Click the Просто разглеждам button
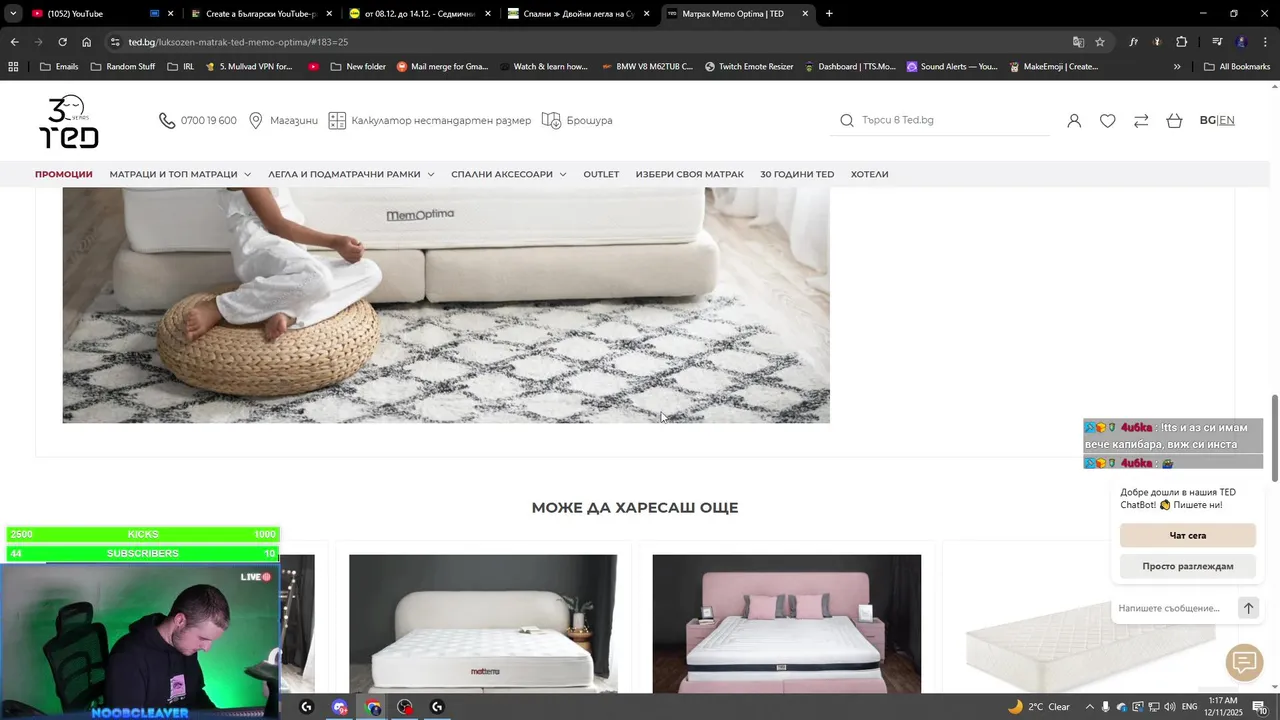The image size is (1280, 720). [1188, 566]
